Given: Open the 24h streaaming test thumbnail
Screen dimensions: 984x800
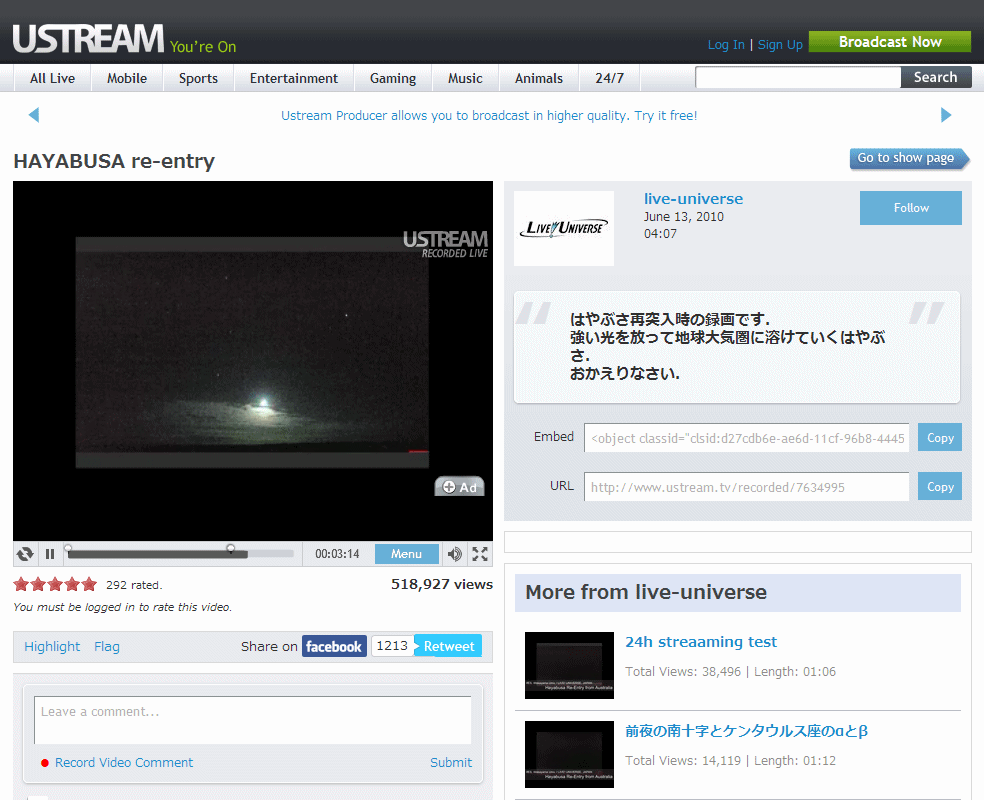Looking at the screenshot, I should (569, 665).
